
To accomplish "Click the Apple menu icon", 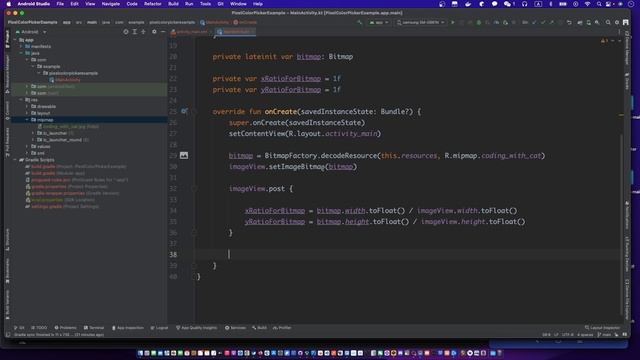I will pyautogui.click(x=9, y=4).
